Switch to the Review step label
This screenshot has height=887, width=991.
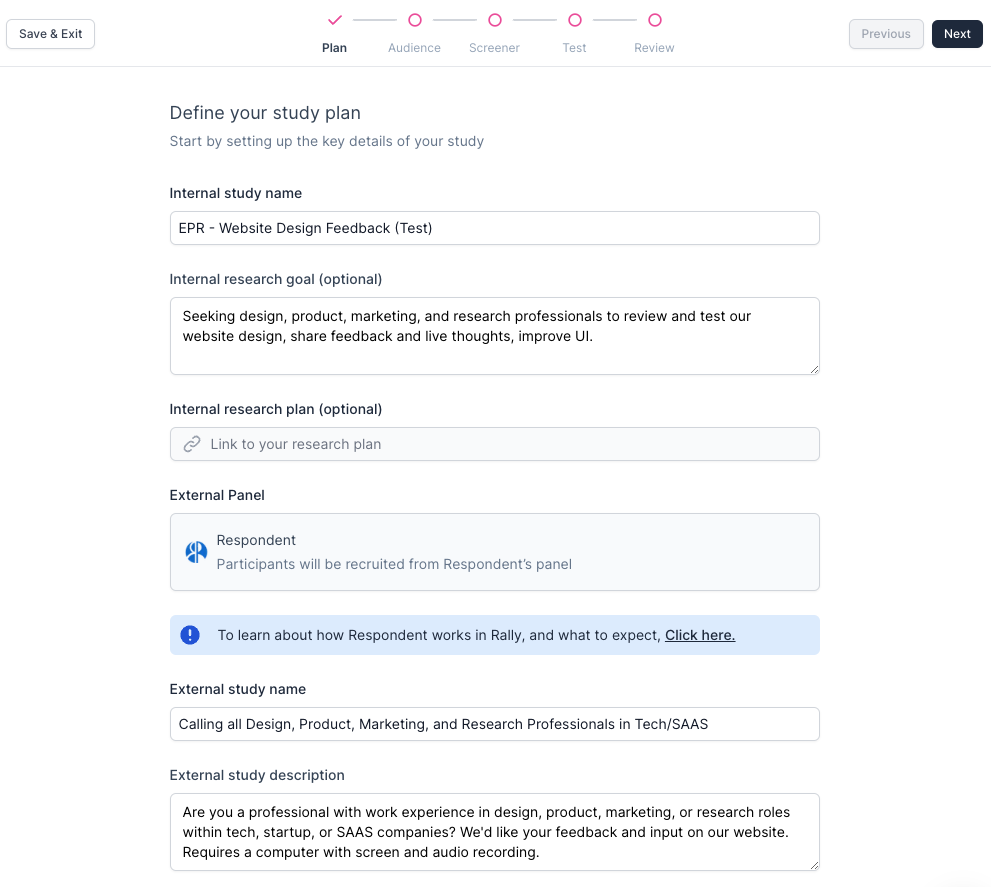coord(654,48)
